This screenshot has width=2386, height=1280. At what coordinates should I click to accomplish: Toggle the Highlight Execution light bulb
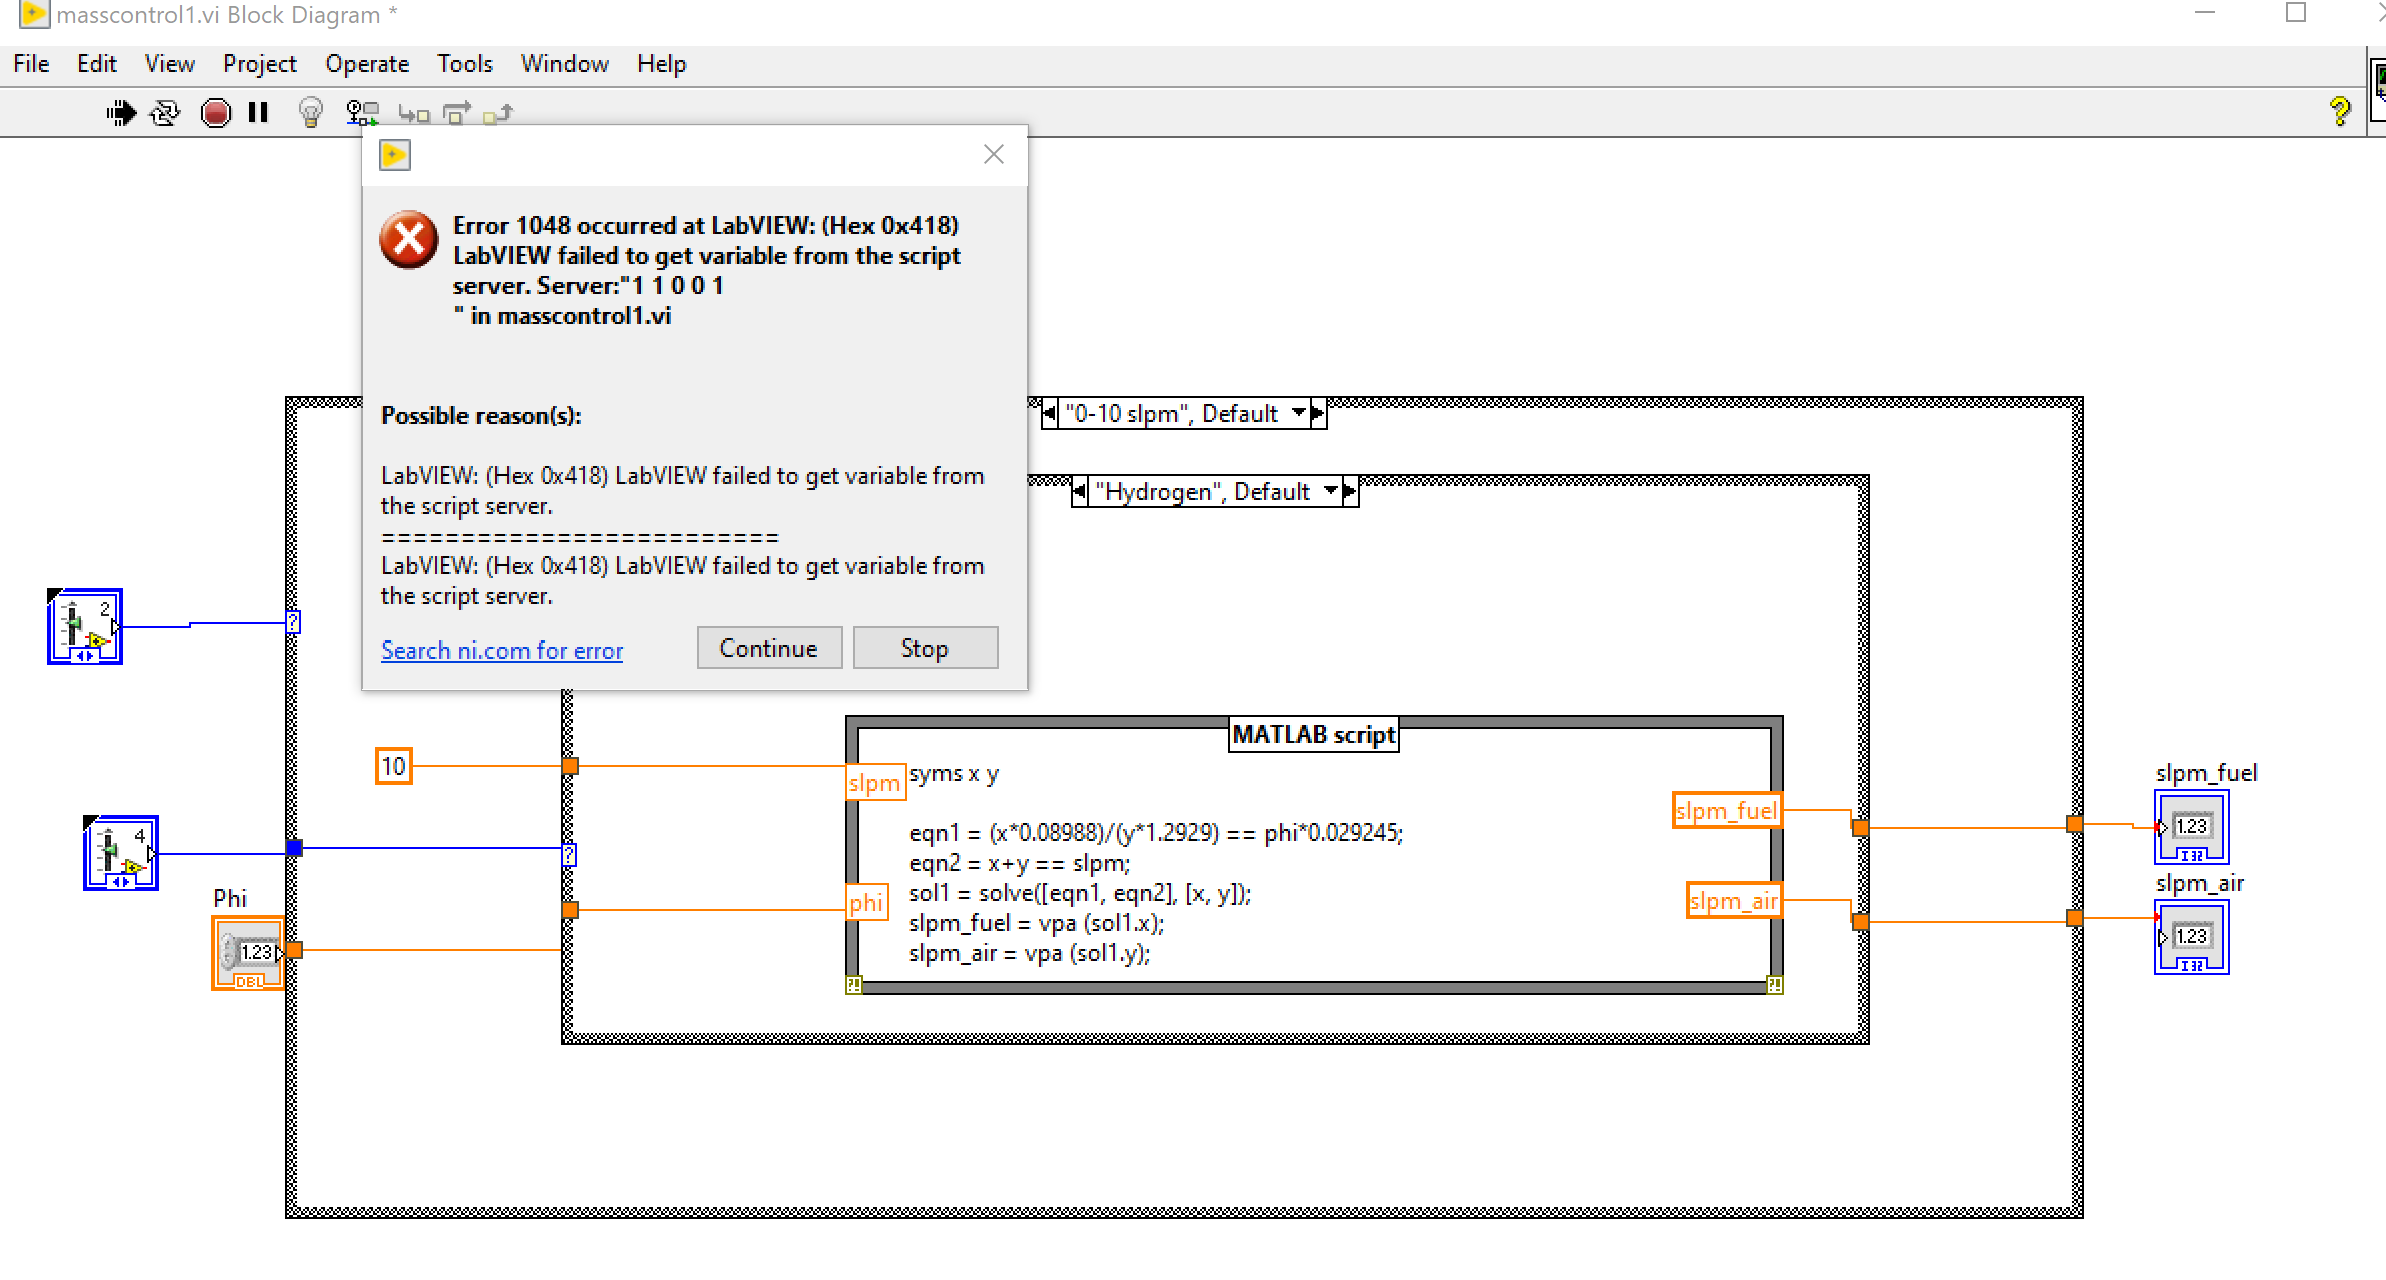click(311, 112)
